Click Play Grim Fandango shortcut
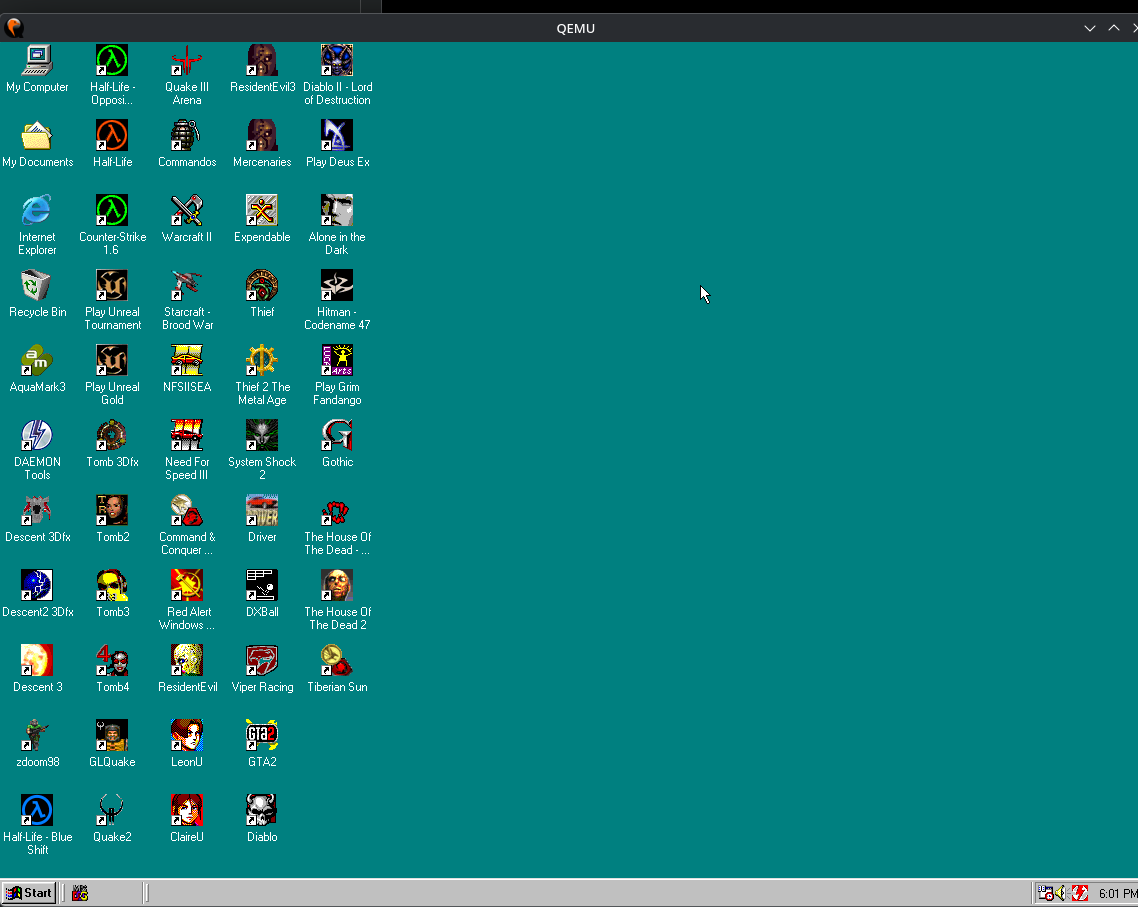This screenshot has width=1138, height=907. point(337,360)
